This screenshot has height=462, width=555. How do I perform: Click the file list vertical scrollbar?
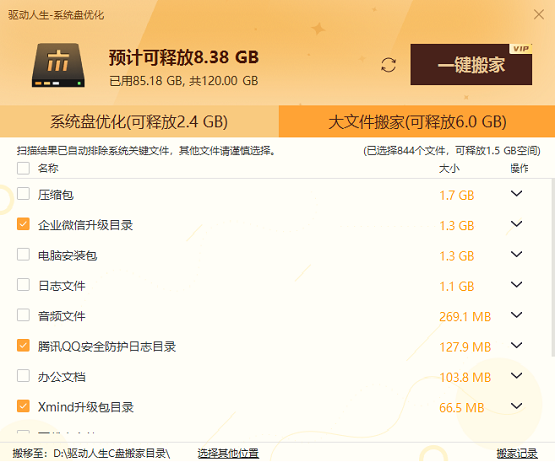point(553,268)
